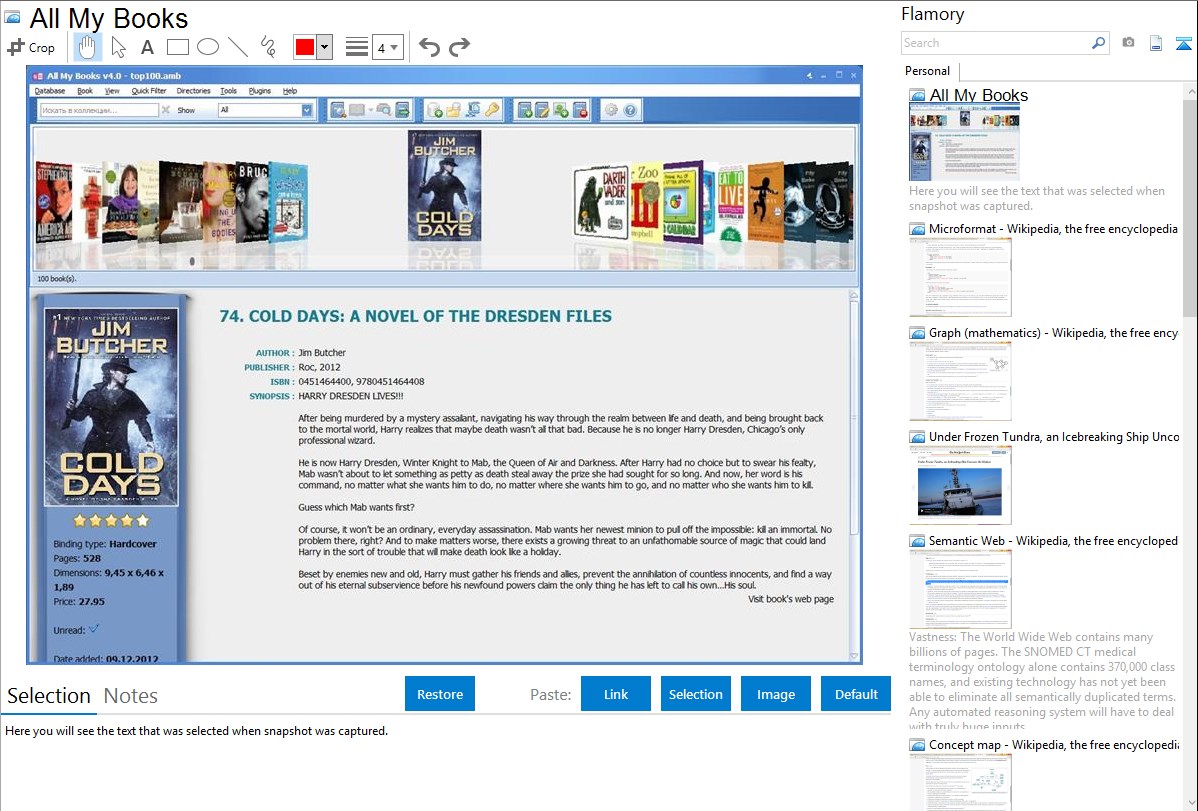
Task: Click the blue tray icon at top right
Action: (1183, 44)
